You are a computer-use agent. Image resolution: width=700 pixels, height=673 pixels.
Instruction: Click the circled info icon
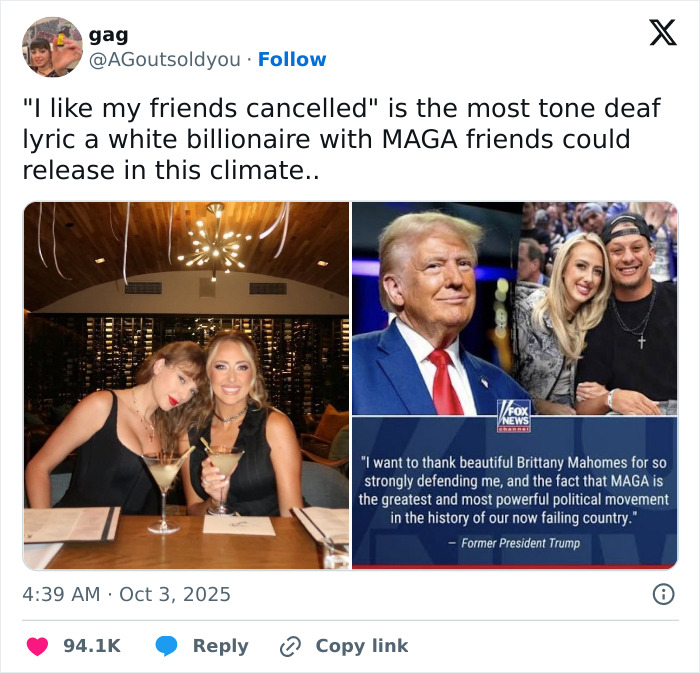click(662, 594)
